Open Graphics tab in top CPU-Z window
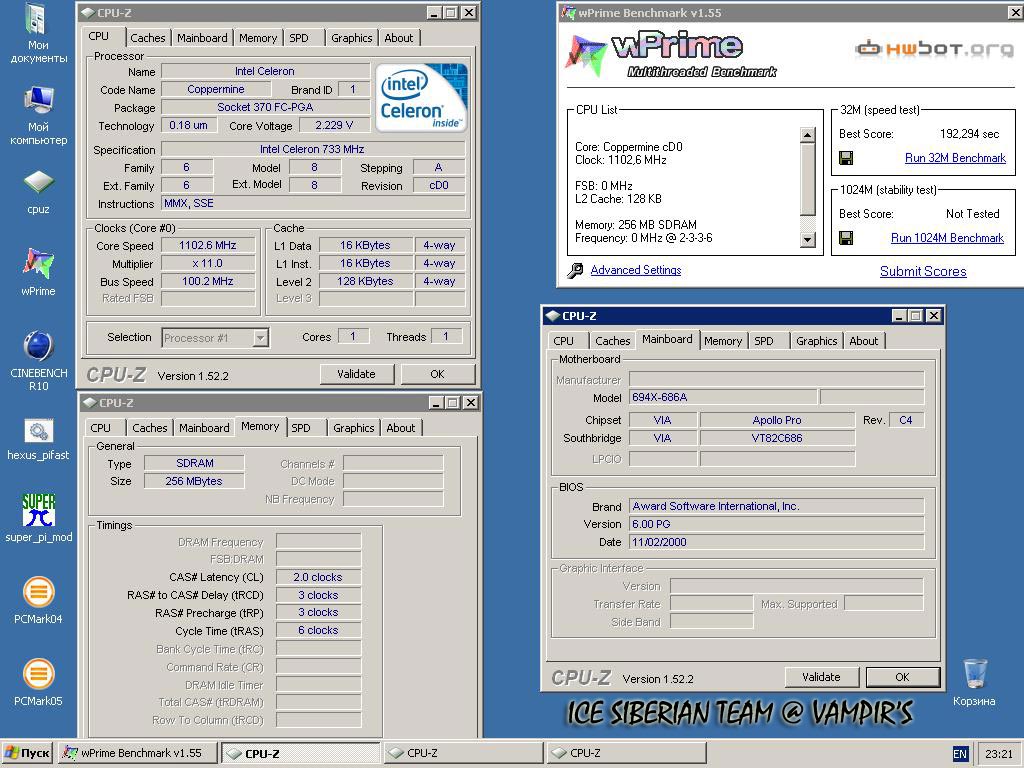The height and width of the screenshot is (768, 1024). [351, 38]
